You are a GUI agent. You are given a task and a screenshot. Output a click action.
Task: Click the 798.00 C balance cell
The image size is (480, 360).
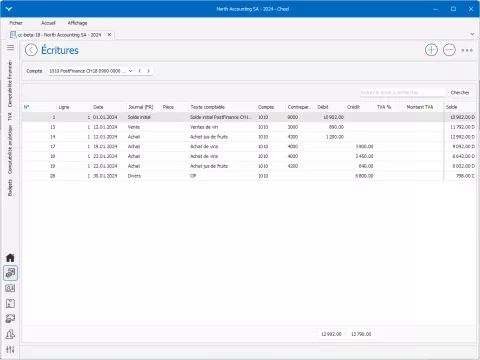[465, 176]
